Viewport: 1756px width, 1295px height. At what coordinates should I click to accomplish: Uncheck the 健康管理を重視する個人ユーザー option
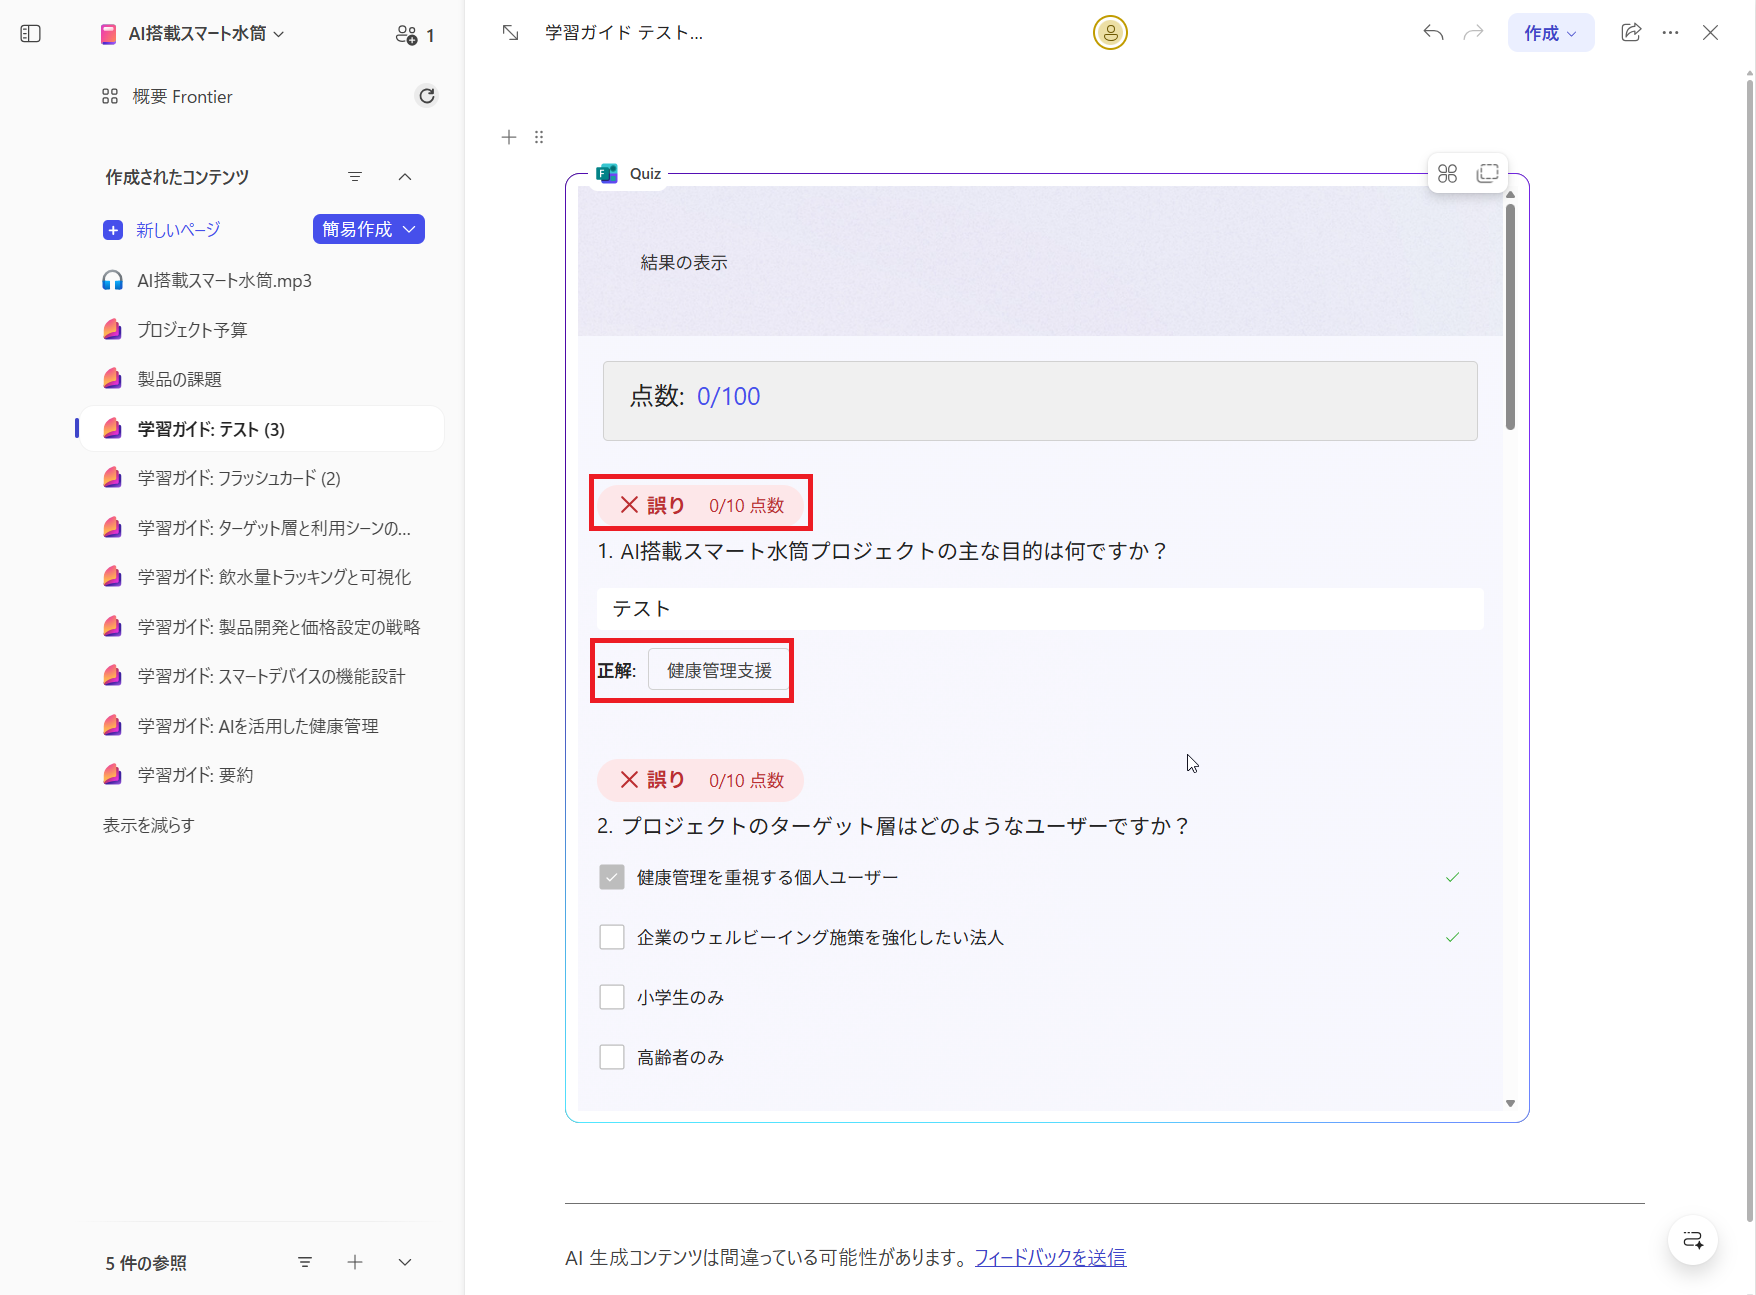click(611, 876)
